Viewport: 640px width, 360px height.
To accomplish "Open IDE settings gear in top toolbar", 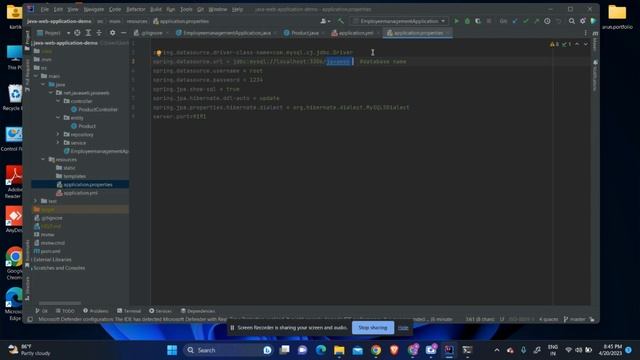I will tap(583, 21).
